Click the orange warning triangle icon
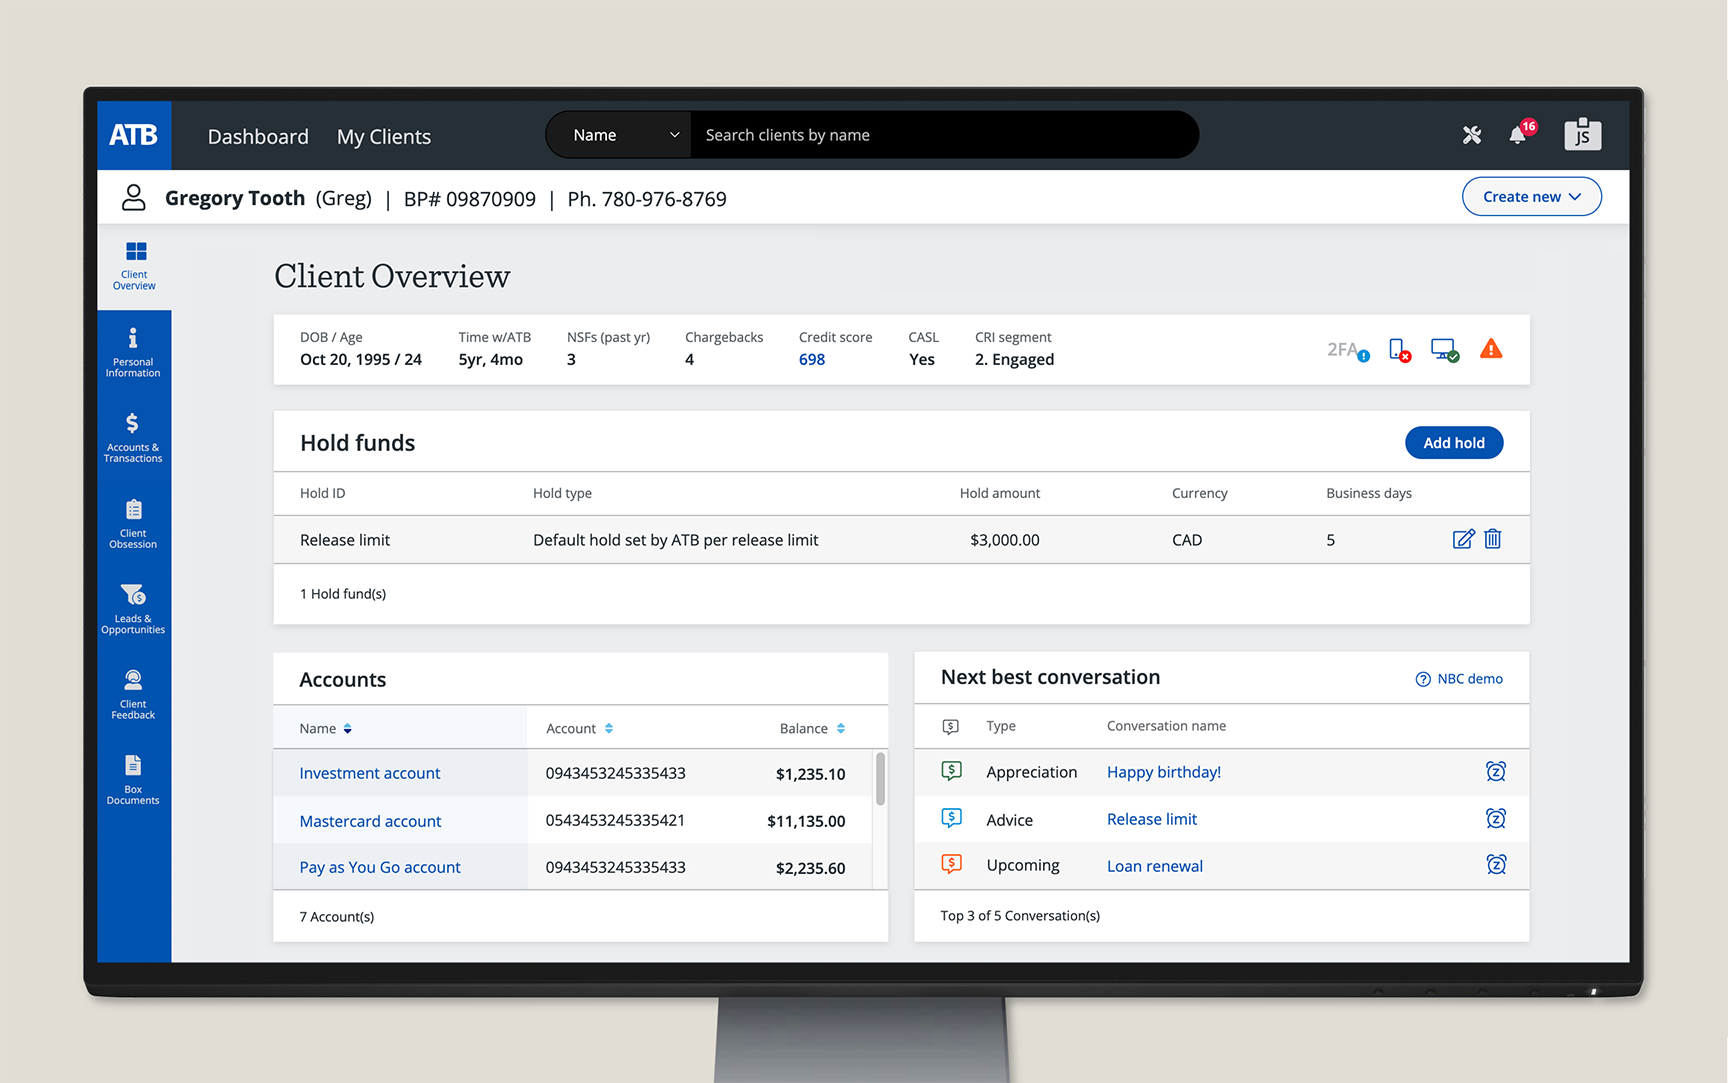Image resolution: width=1728 pixels, height=1083 pixels. tap(1490, 349)
